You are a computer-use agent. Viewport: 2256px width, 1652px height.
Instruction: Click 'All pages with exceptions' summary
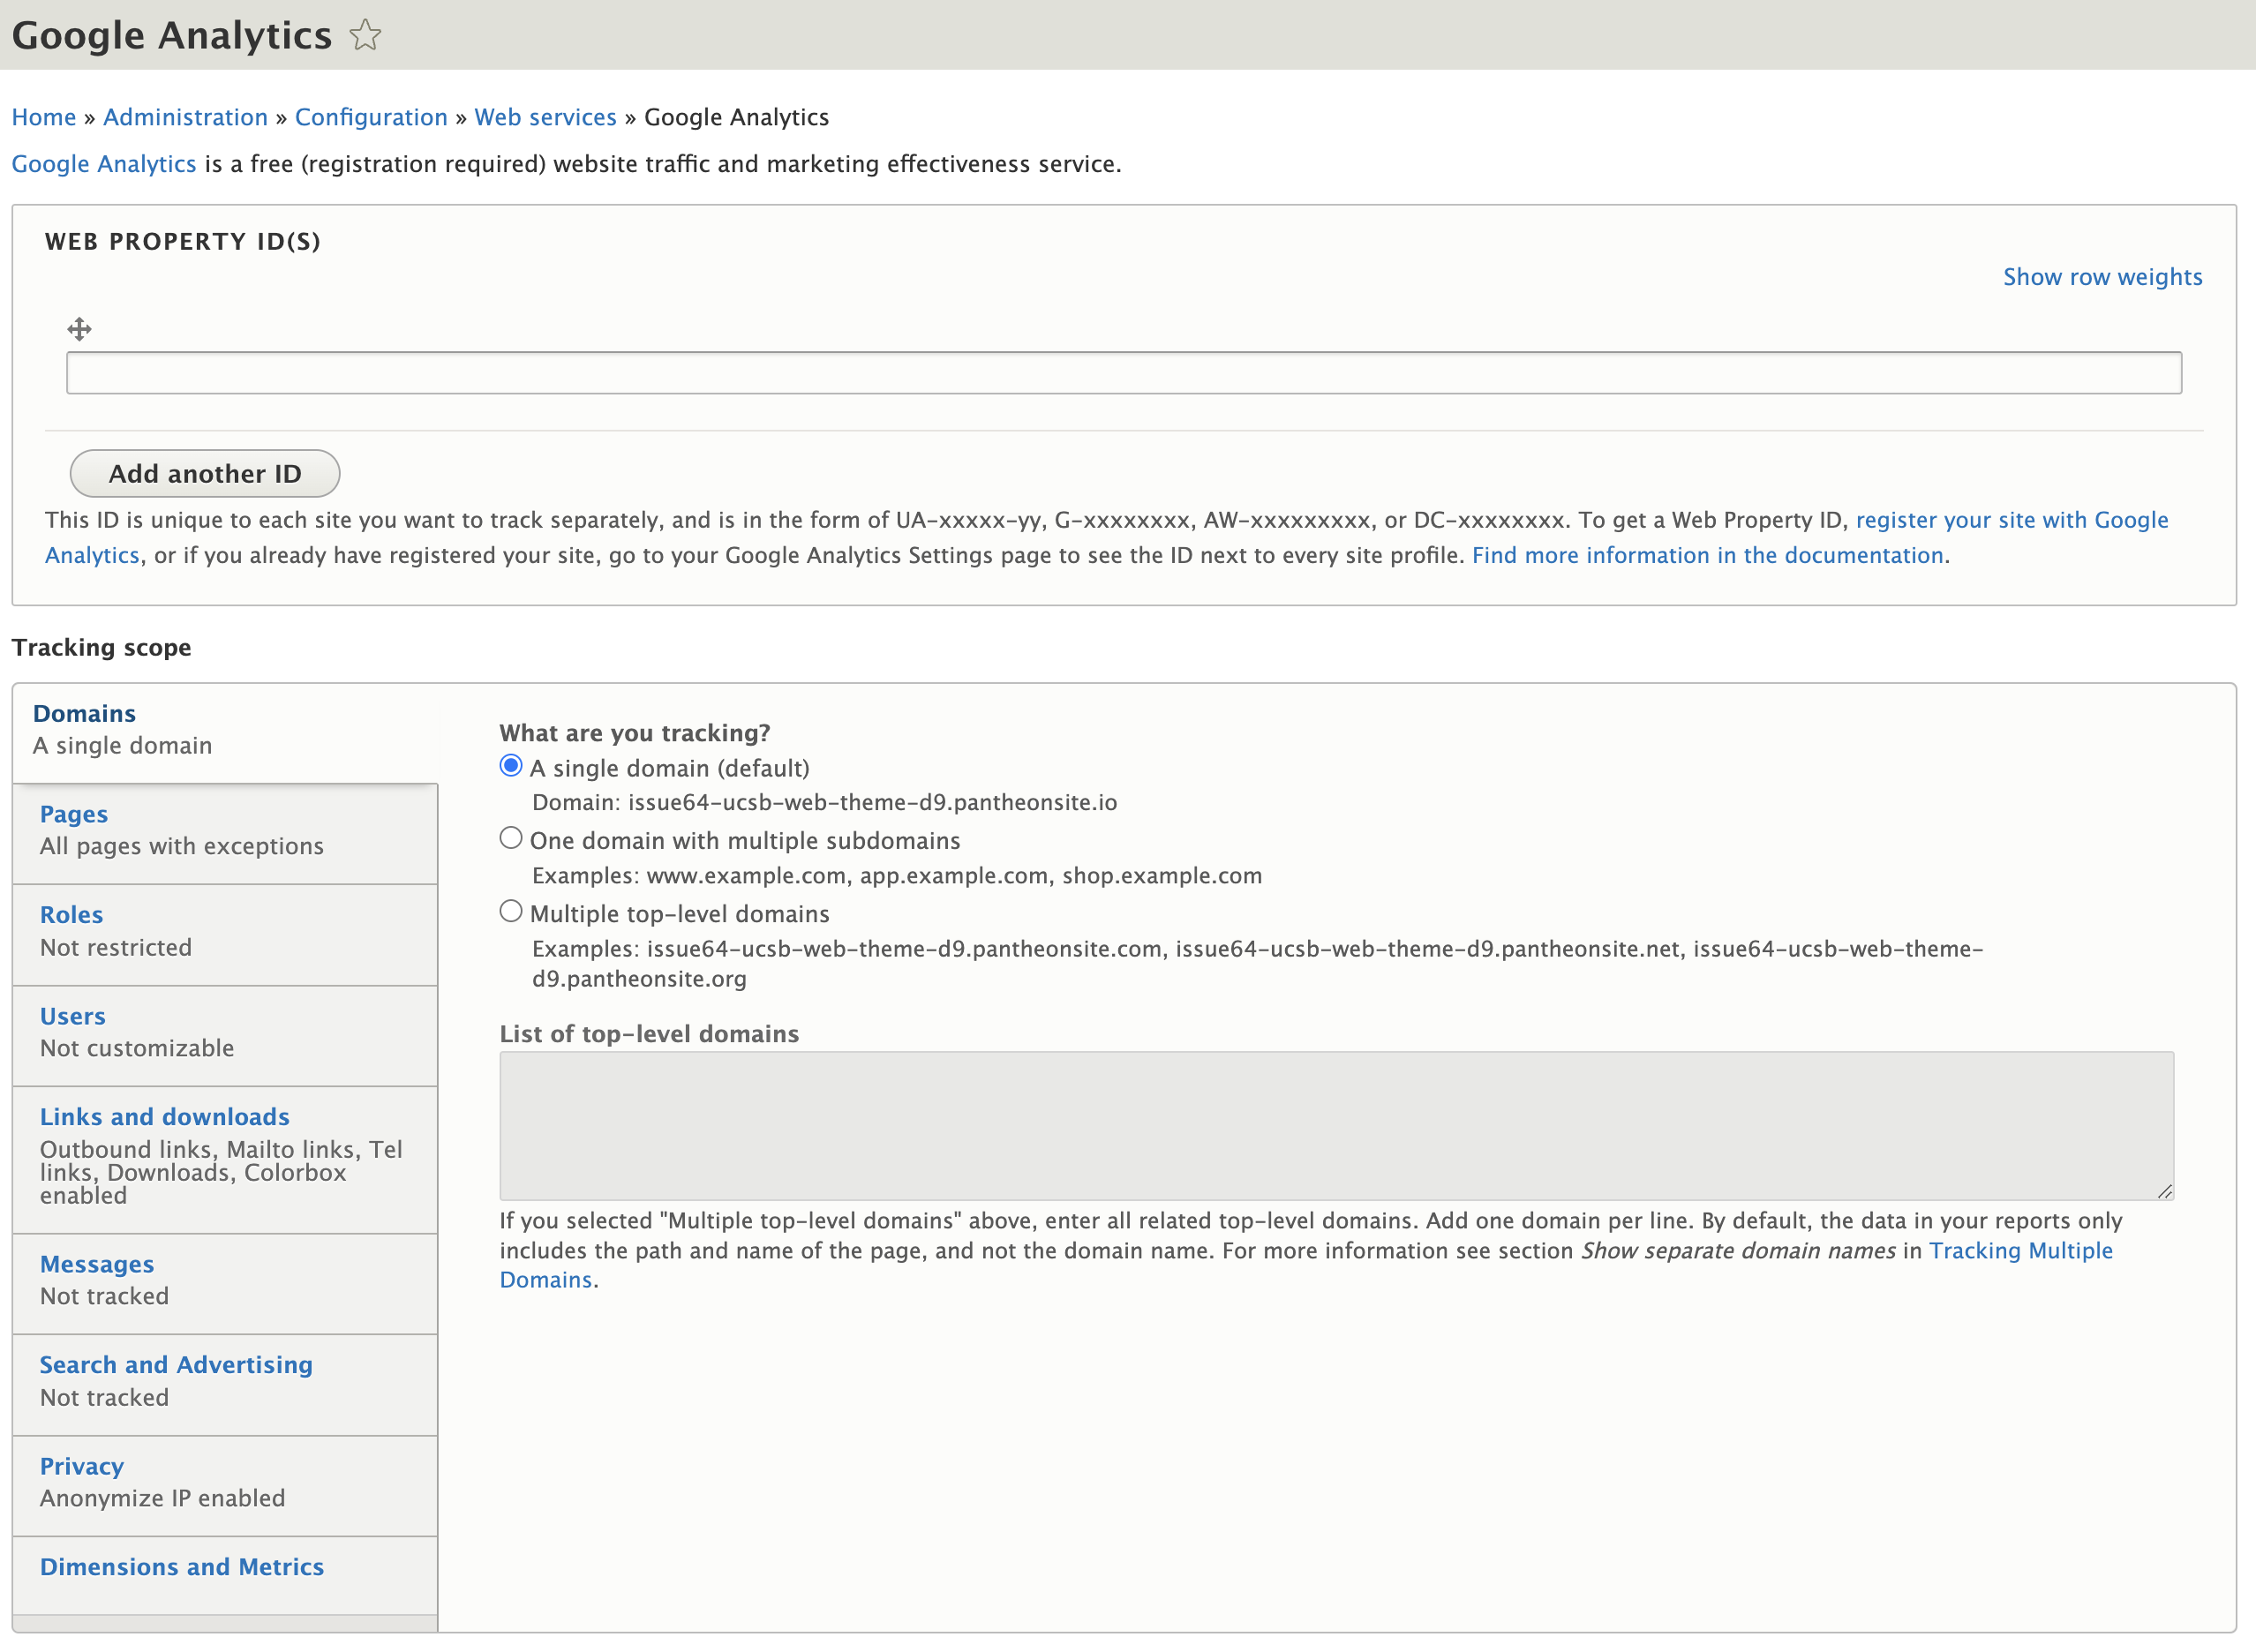point(182,846)
